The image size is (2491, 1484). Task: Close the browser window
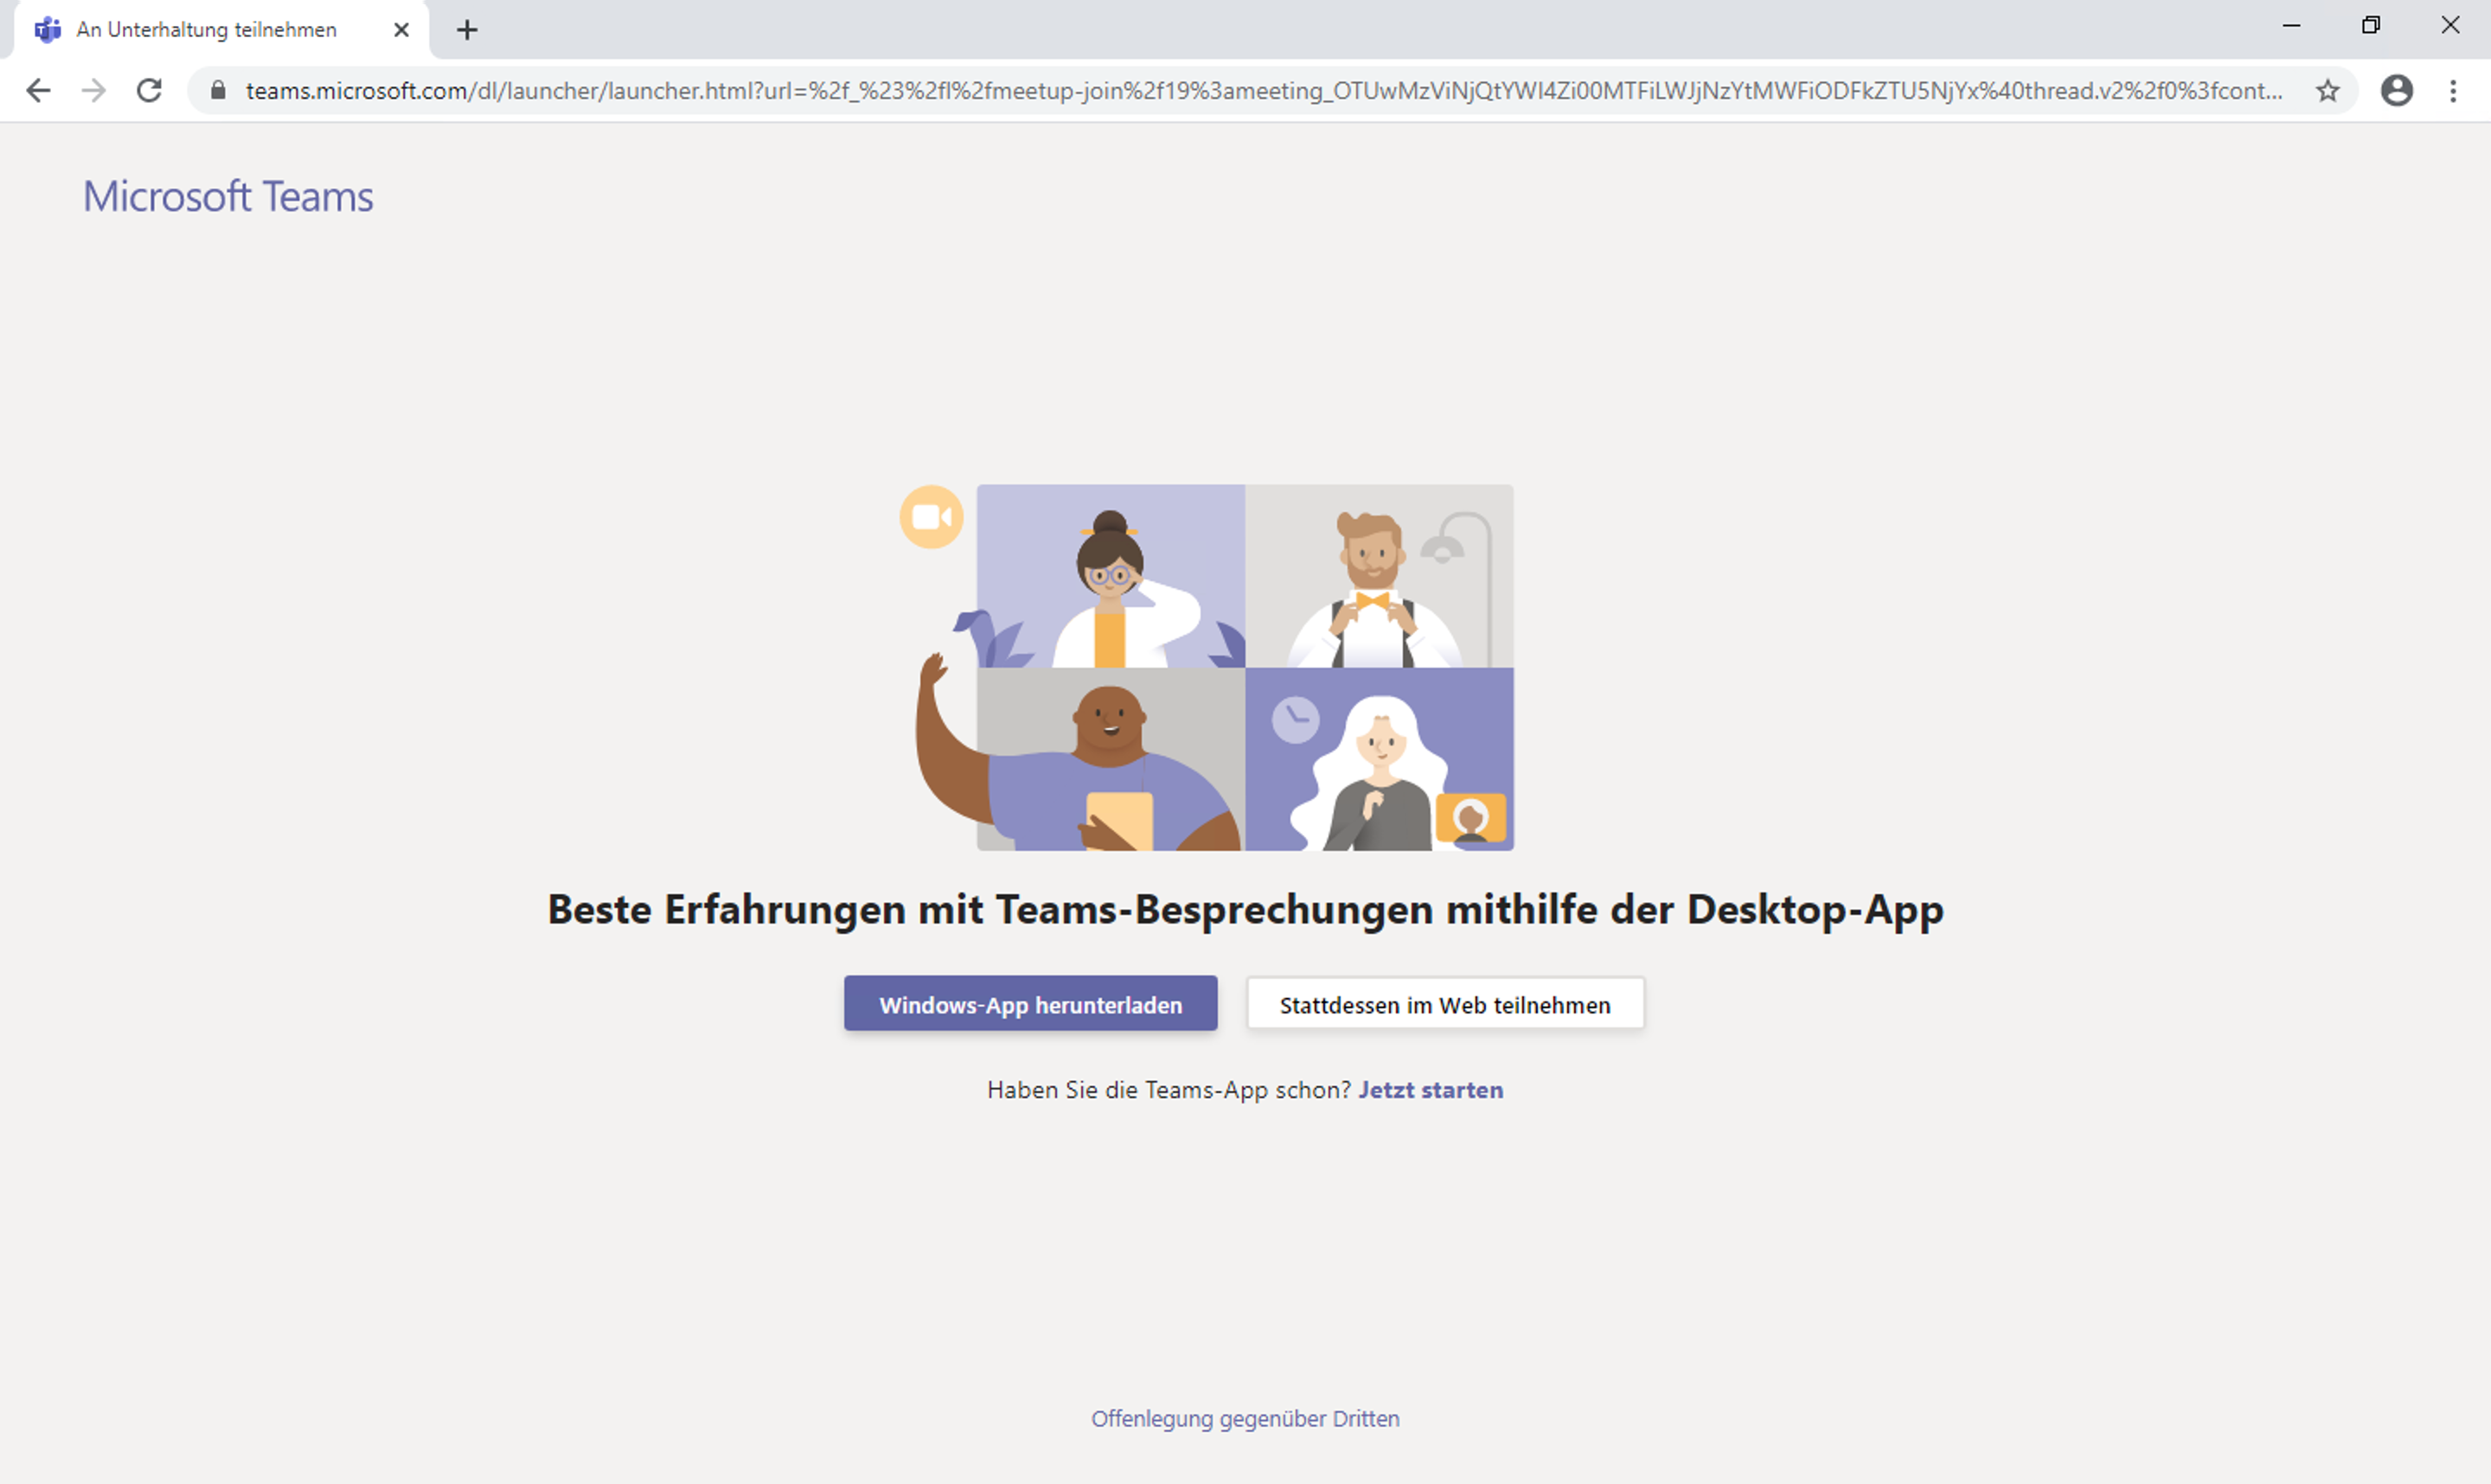click(x=2450, y=26)
